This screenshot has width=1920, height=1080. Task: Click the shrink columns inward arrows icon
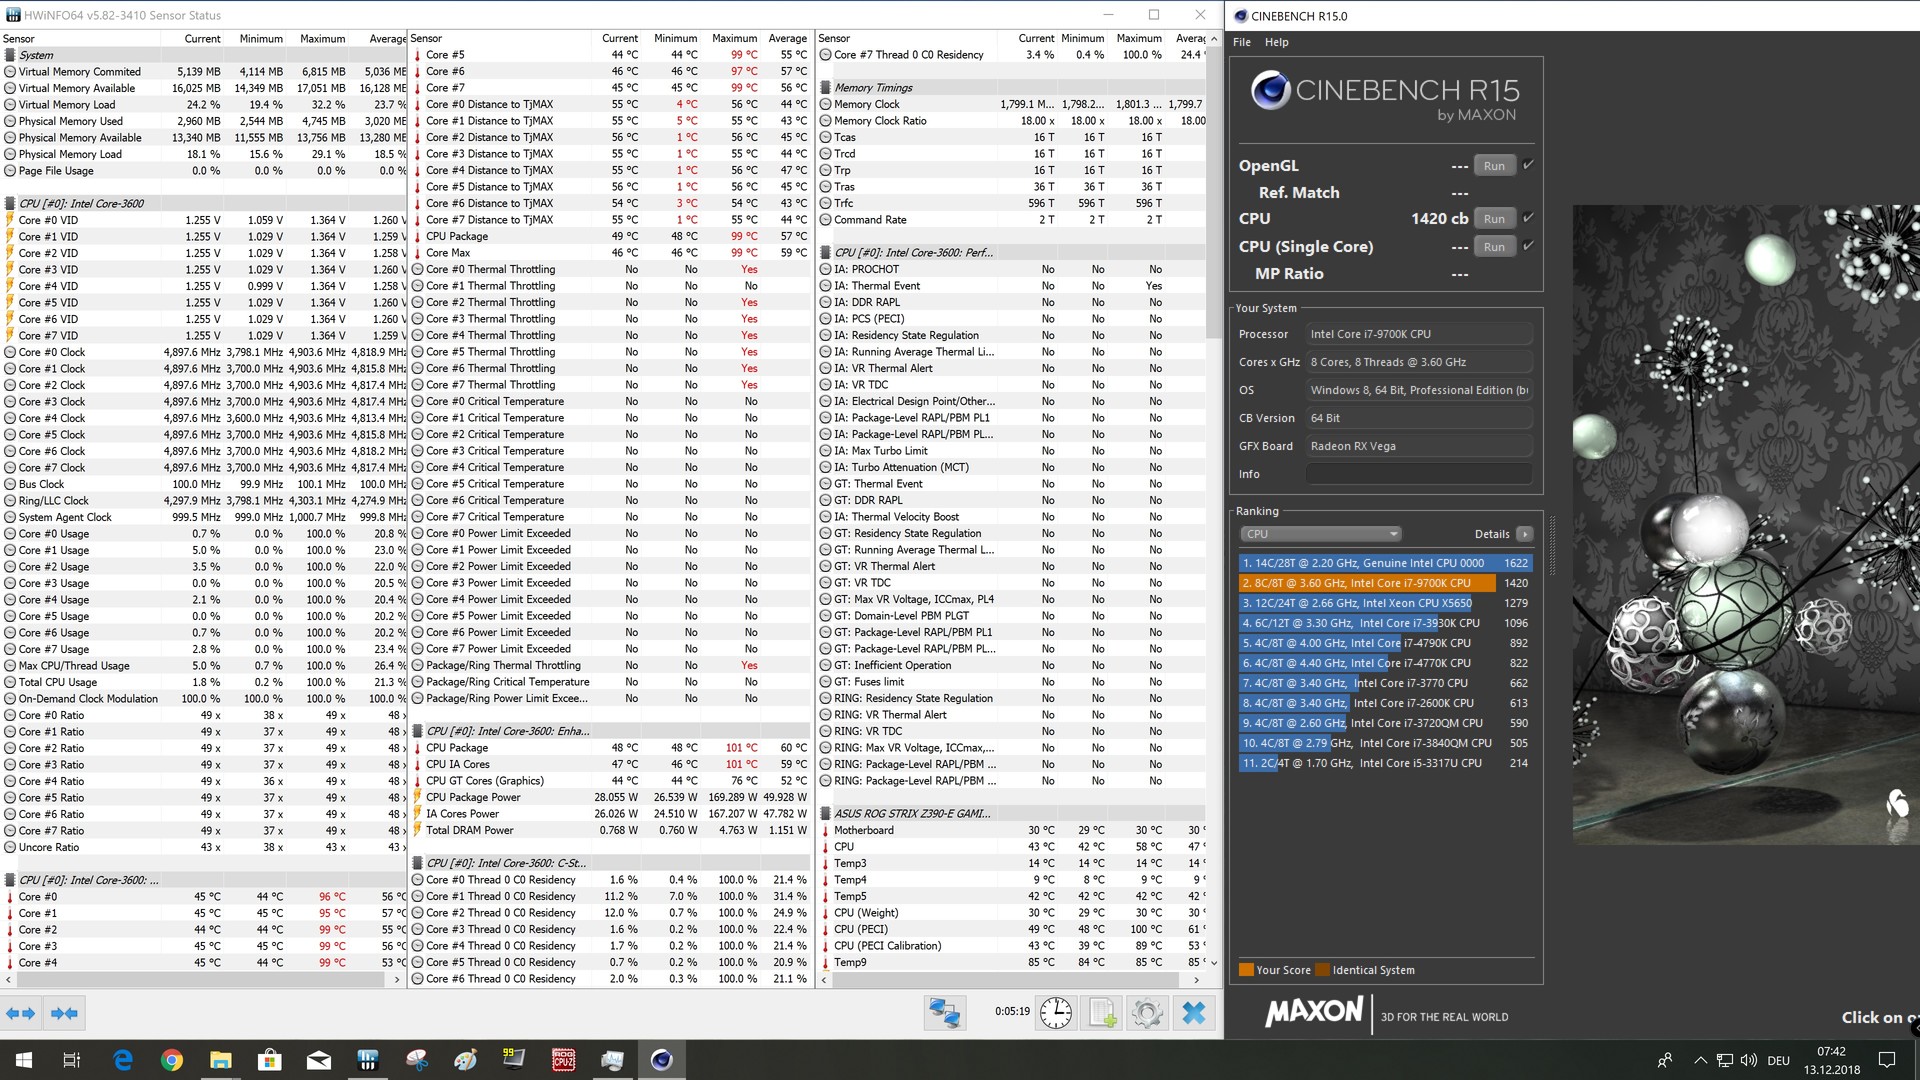pos(64,1013)
